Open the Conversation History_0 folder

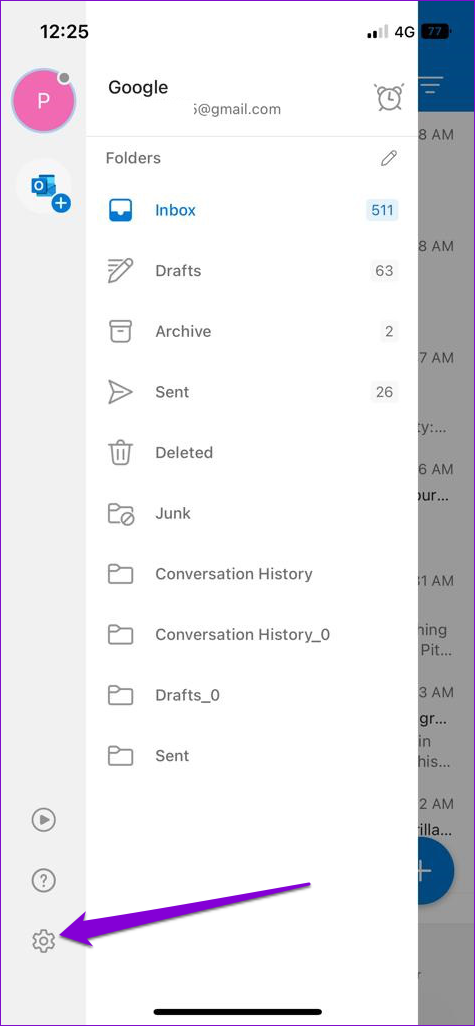[252, 635]
